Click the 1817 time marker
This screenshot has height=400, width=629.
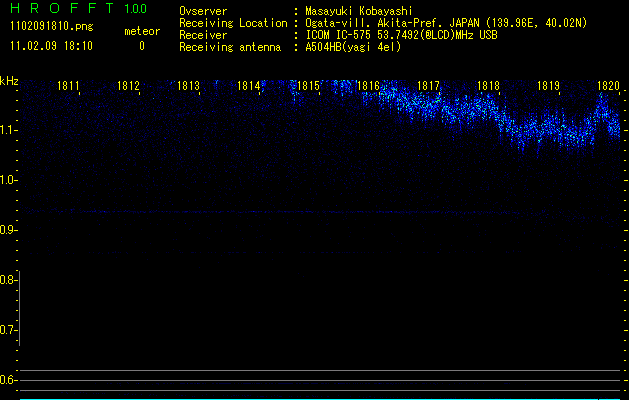point(428,86)
